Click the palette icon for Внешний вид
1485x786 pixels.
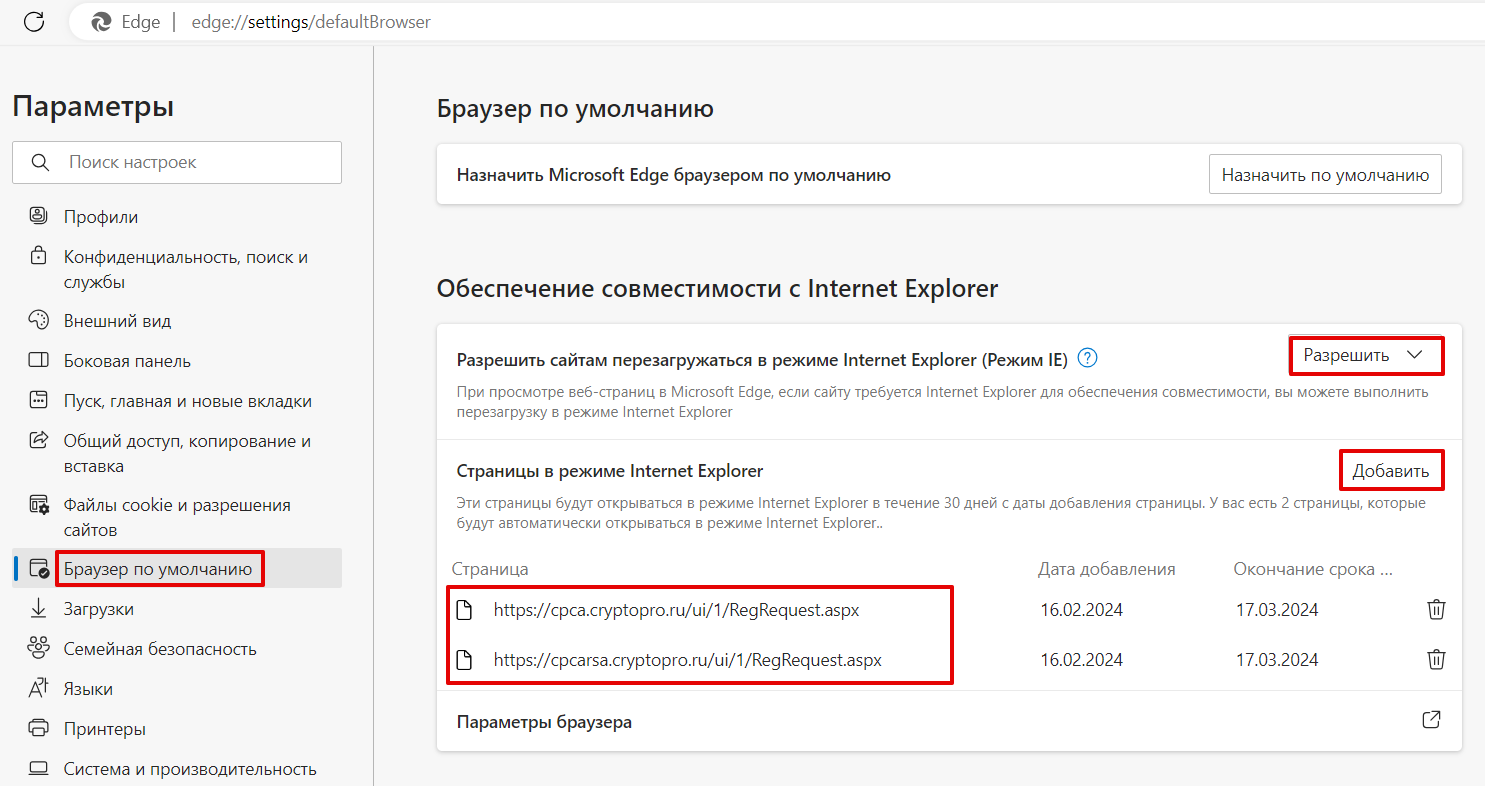[39, 321]
